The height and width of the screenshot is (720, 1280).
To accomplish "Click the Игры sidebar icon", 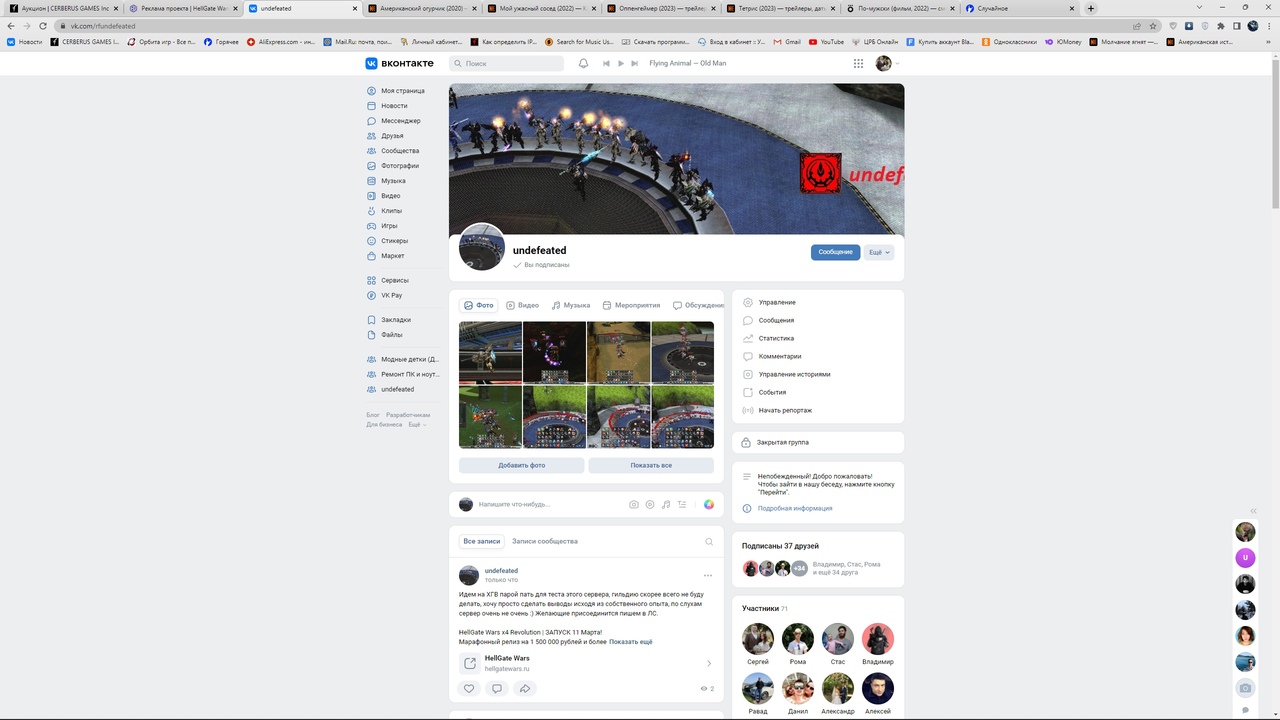I will tap(372, 226).
